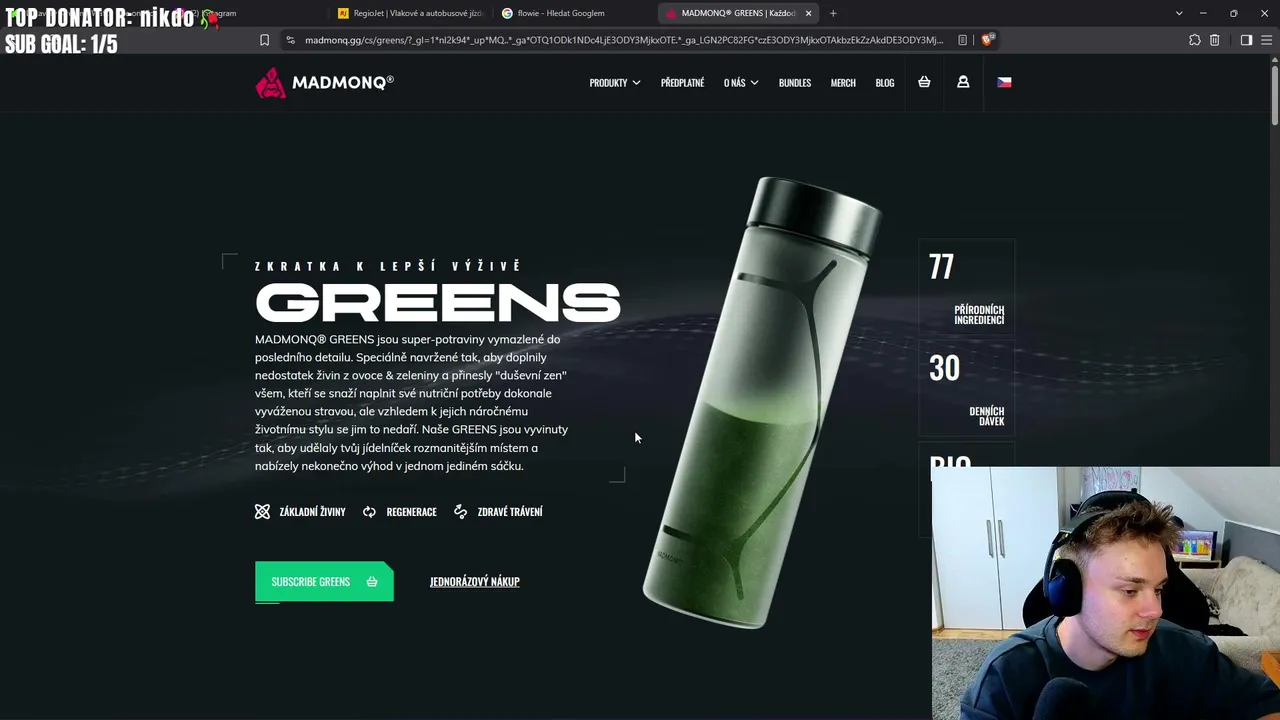Click the basket icon on Subscribe Greens button
The width and height of the screenshot is (1280, 720).
tap(372, 582)
